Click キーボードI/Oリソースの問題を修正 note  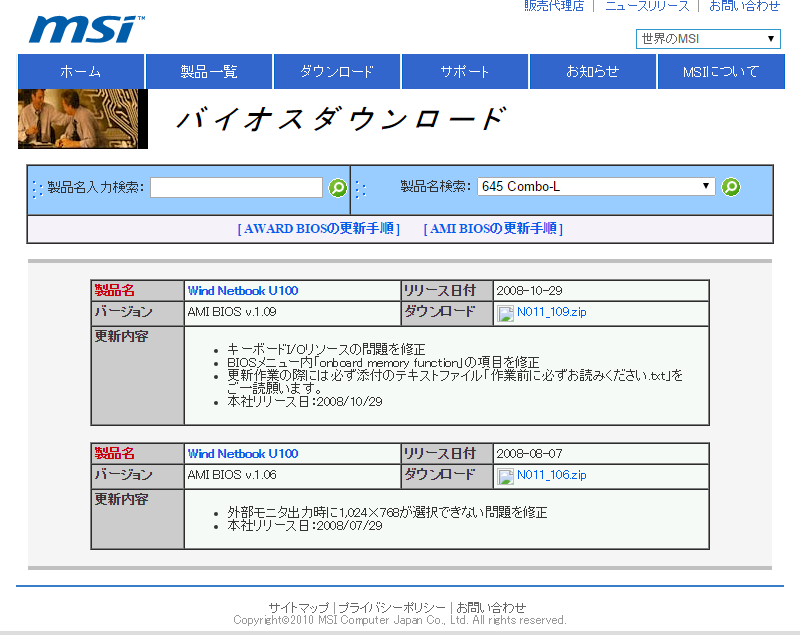coord(326,349)
